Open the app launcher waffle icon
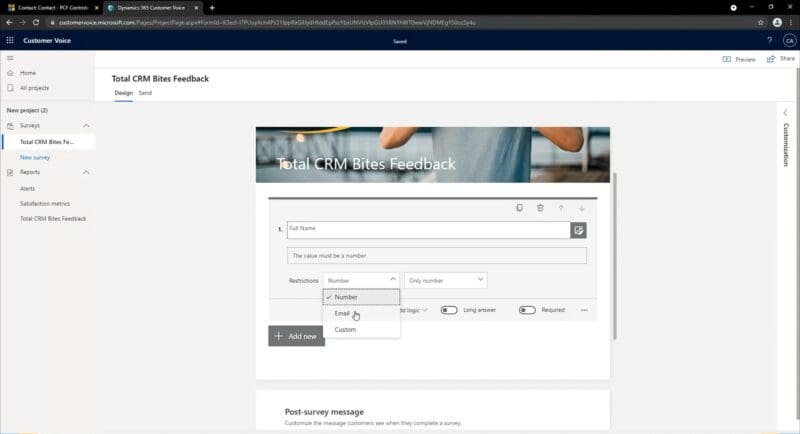The image size is (800, 434). click(10, 40)
